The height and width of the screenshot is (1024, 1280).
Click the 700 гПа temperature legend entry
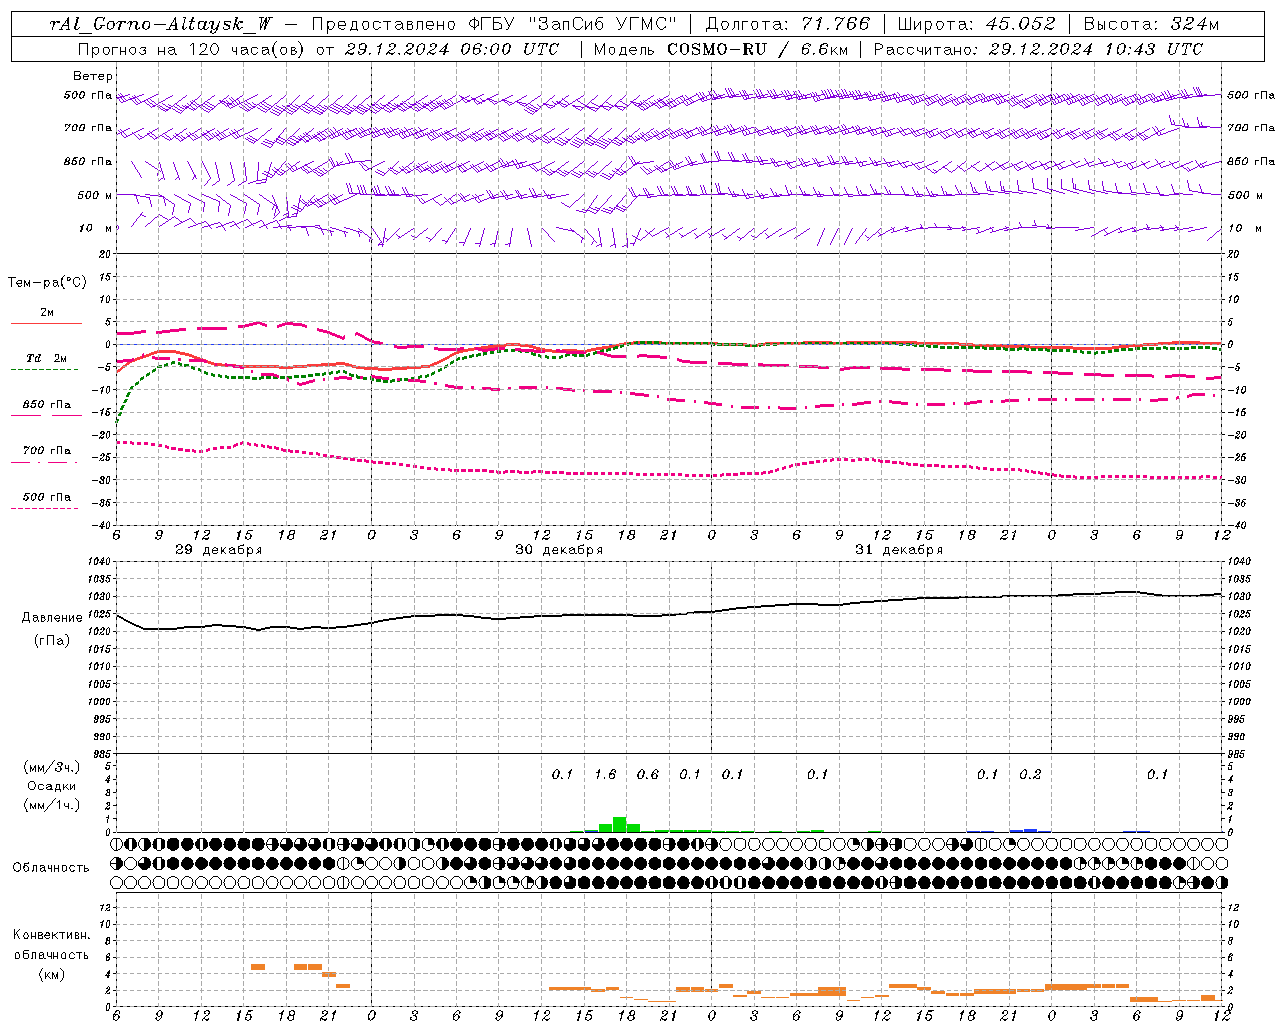tap(47, 451)
